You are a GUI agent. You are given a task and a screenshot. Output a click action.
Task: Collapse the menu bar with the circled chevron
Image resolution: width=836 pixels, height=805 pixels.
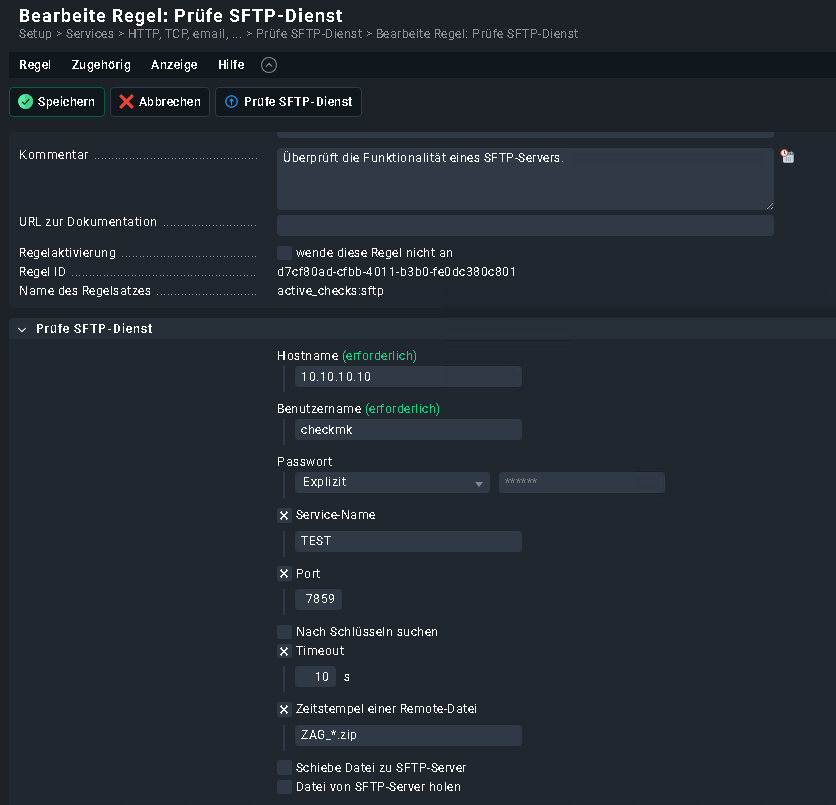click(x=268, y=65)
